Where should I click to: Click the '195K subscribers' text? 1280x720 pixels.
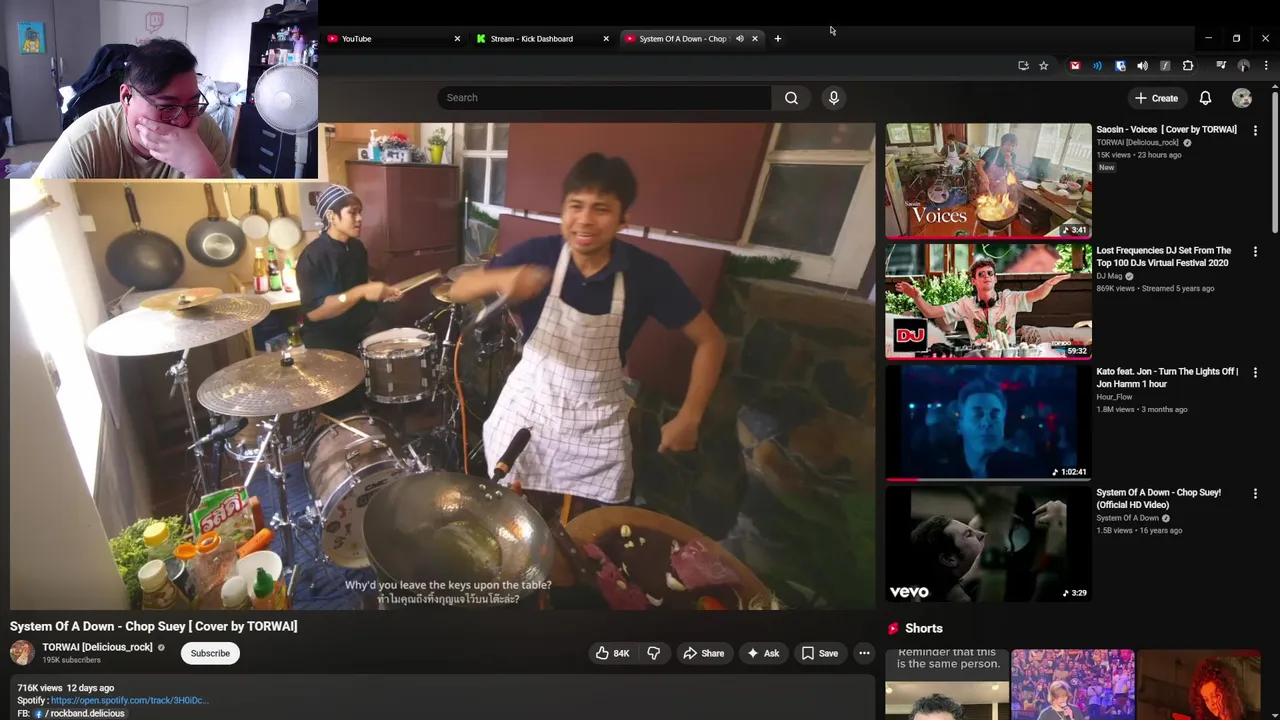tap(71, 661)
